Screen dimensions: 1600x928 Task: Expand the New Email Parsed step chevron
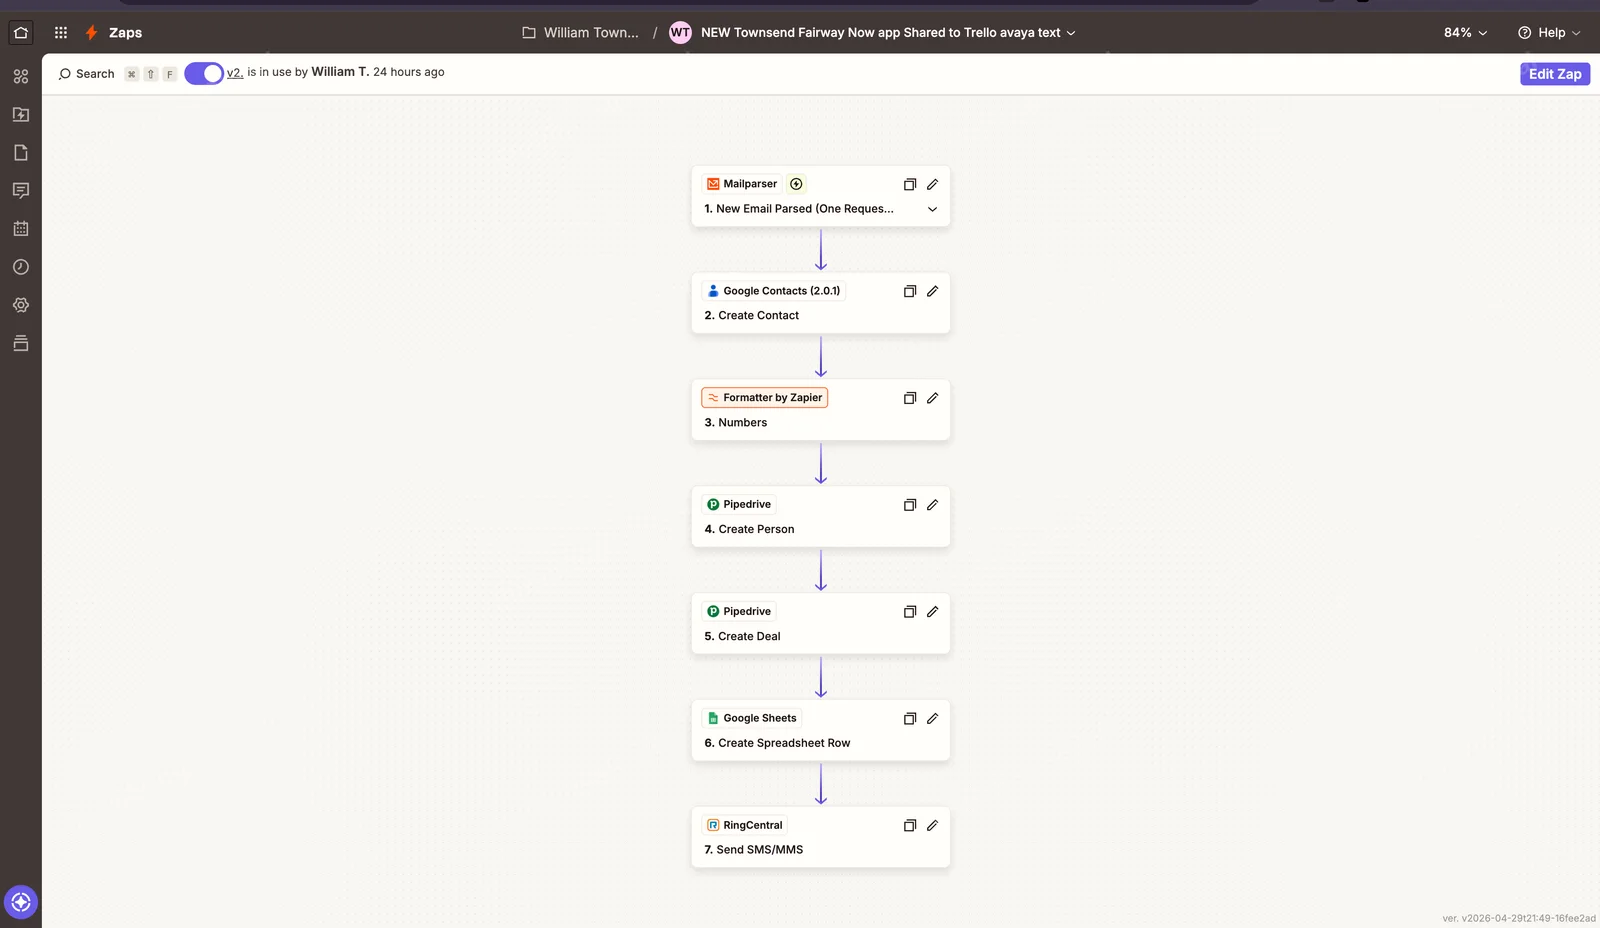(x=932, y=209)
